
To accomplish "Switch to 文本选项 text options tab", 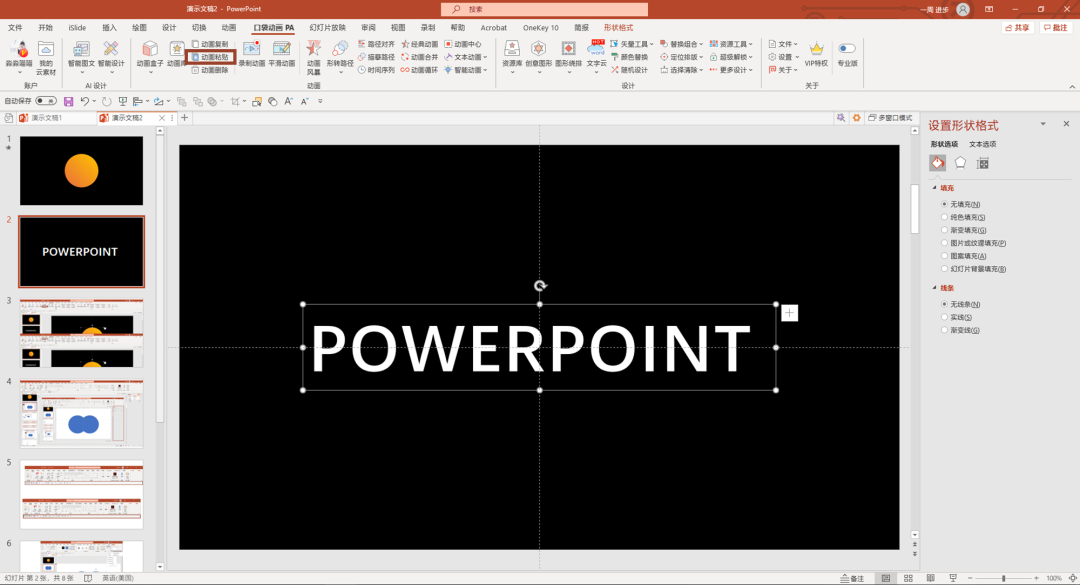I will pyautogui.click(x=982, y=145).
